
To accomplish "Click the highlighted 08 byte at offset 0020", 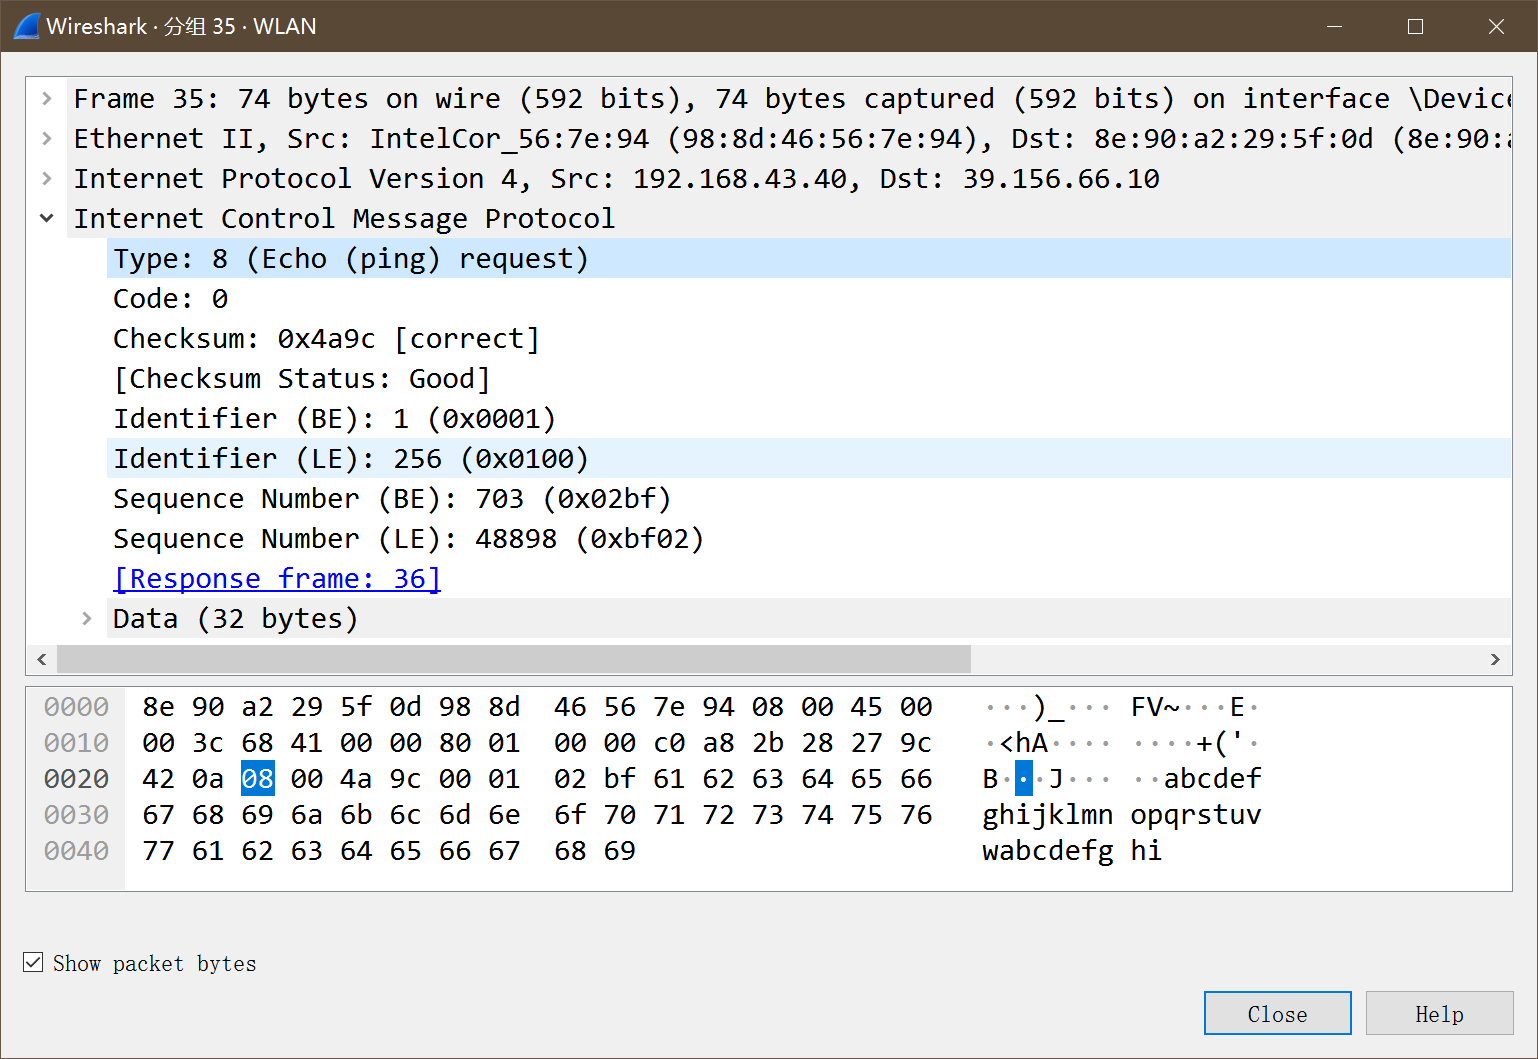I will click(257, 778).
